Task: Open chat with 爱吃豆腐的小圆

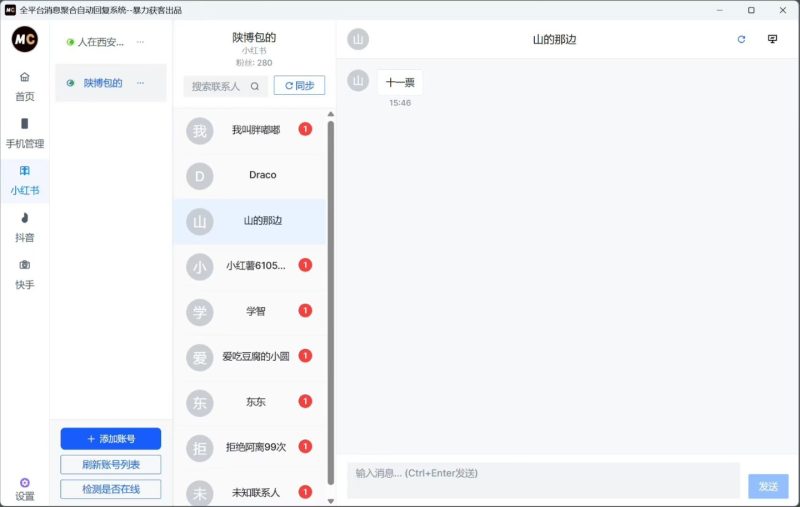Action: pos(250,357)
